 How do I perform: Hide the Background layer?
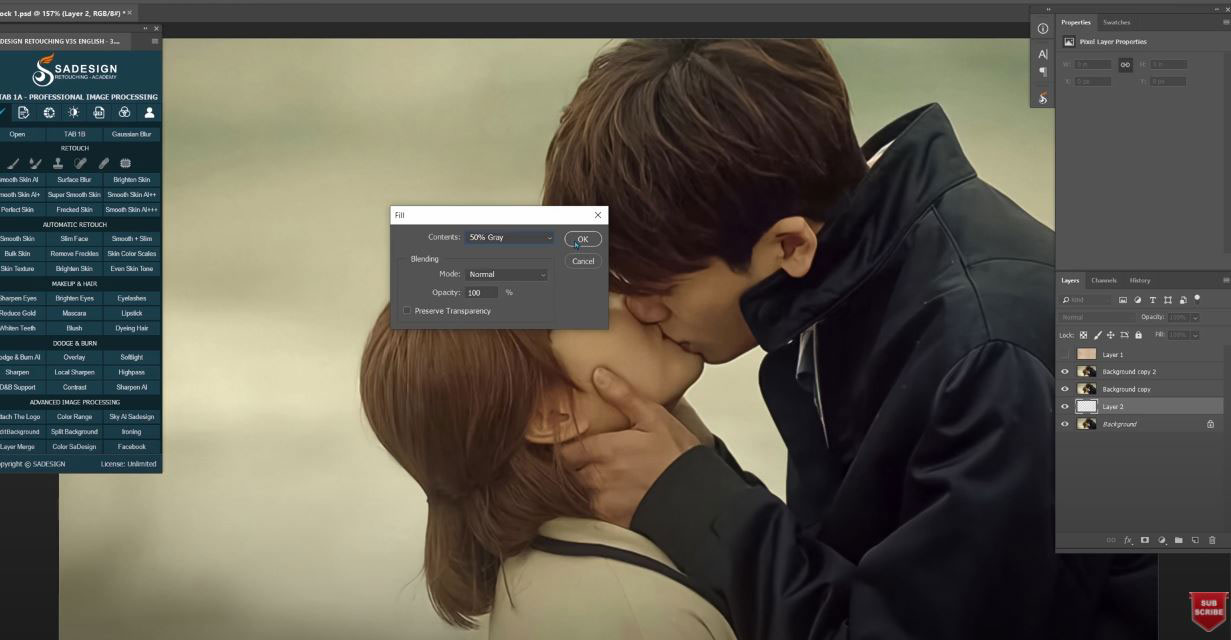coord(1064,424)
